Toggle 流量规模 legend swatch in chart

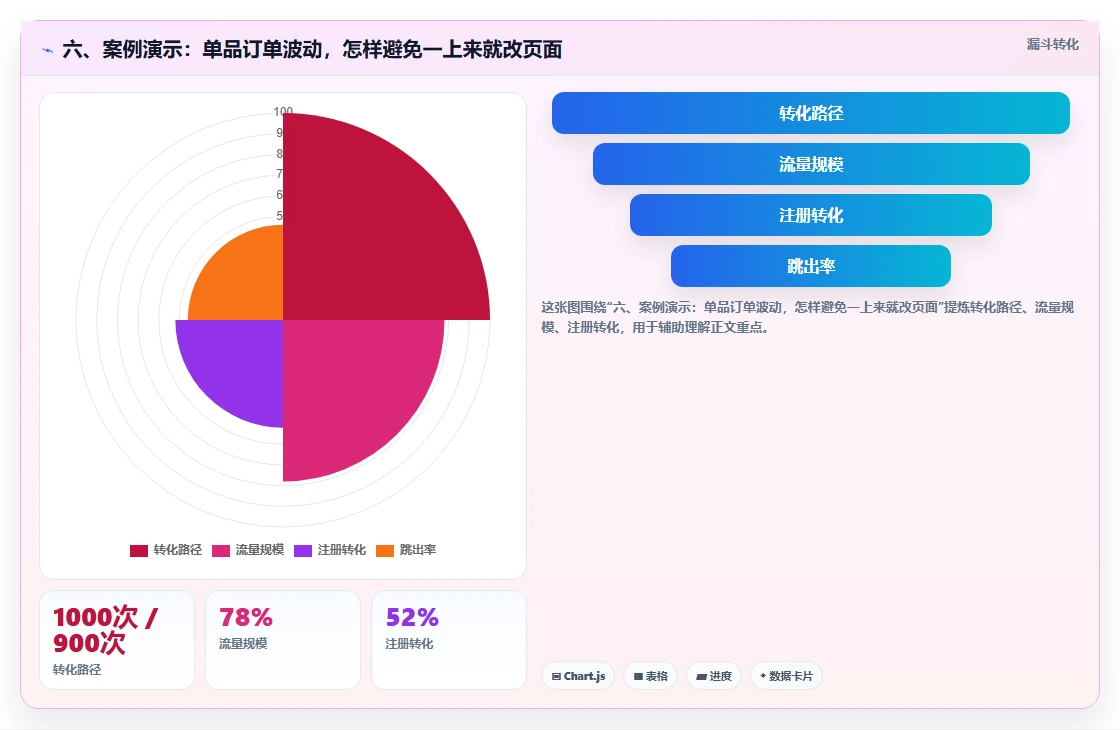(221, 550)
